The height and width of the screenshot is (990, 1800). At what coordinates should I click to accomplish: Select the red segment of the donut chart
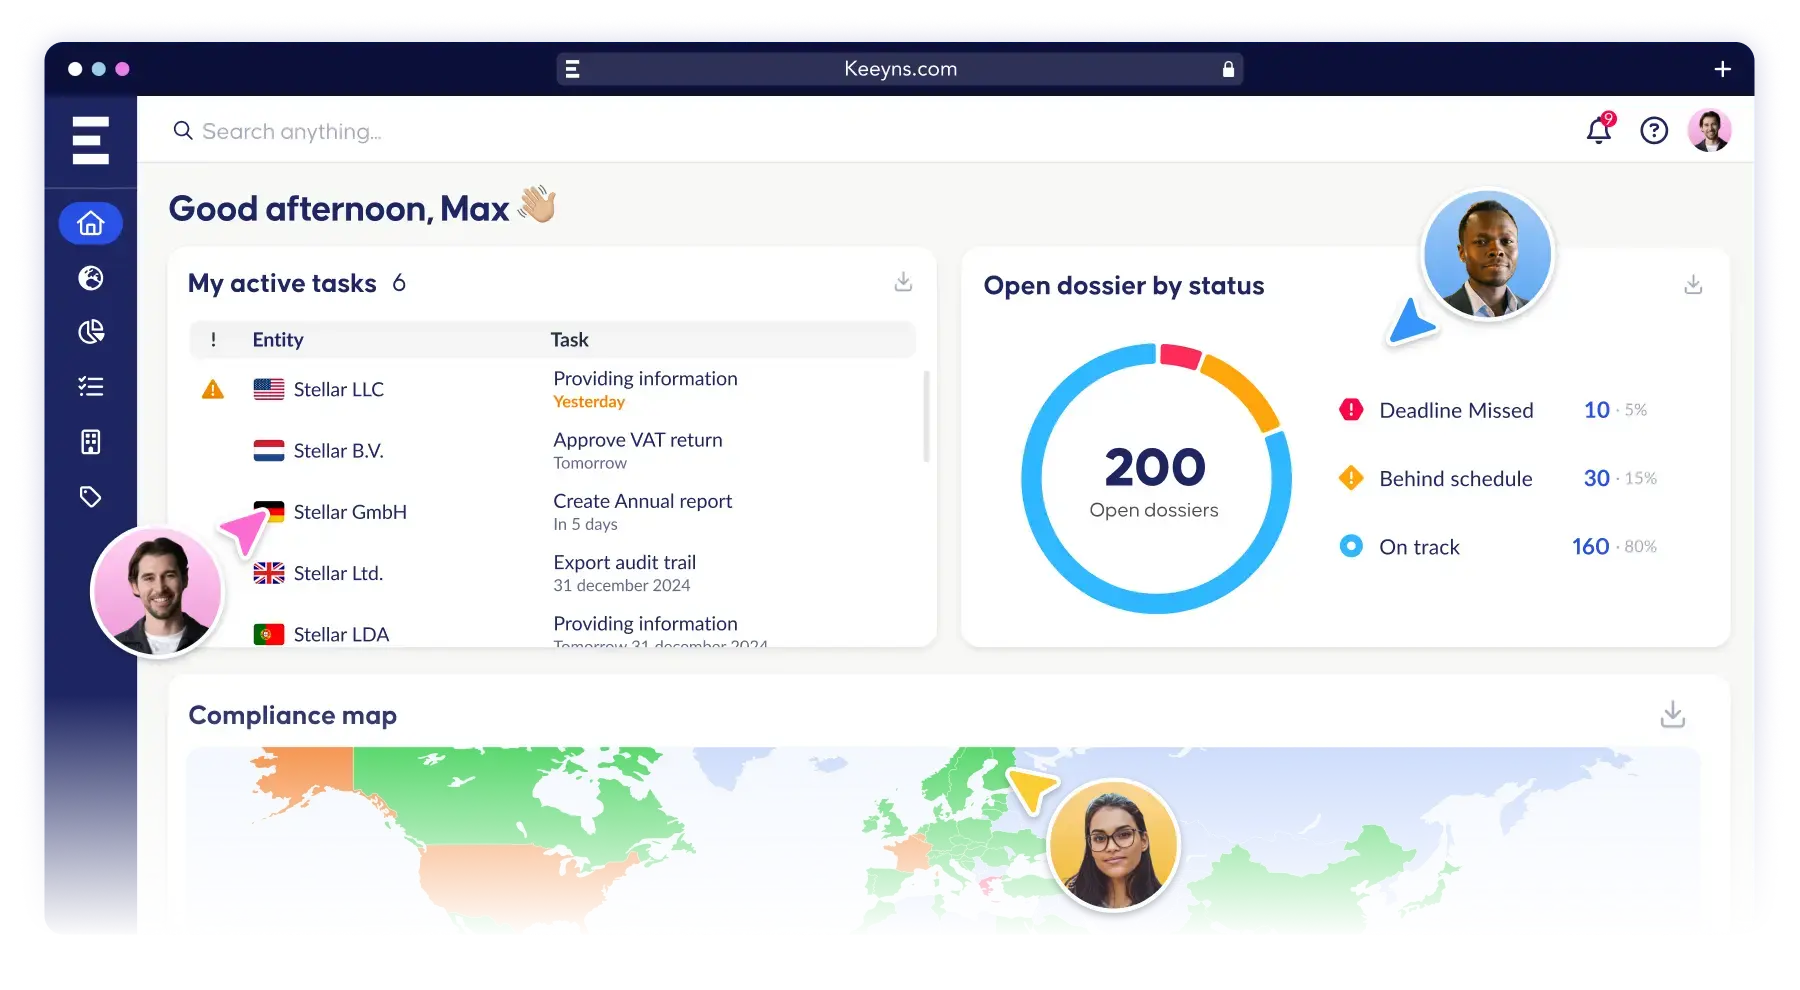1180,355
